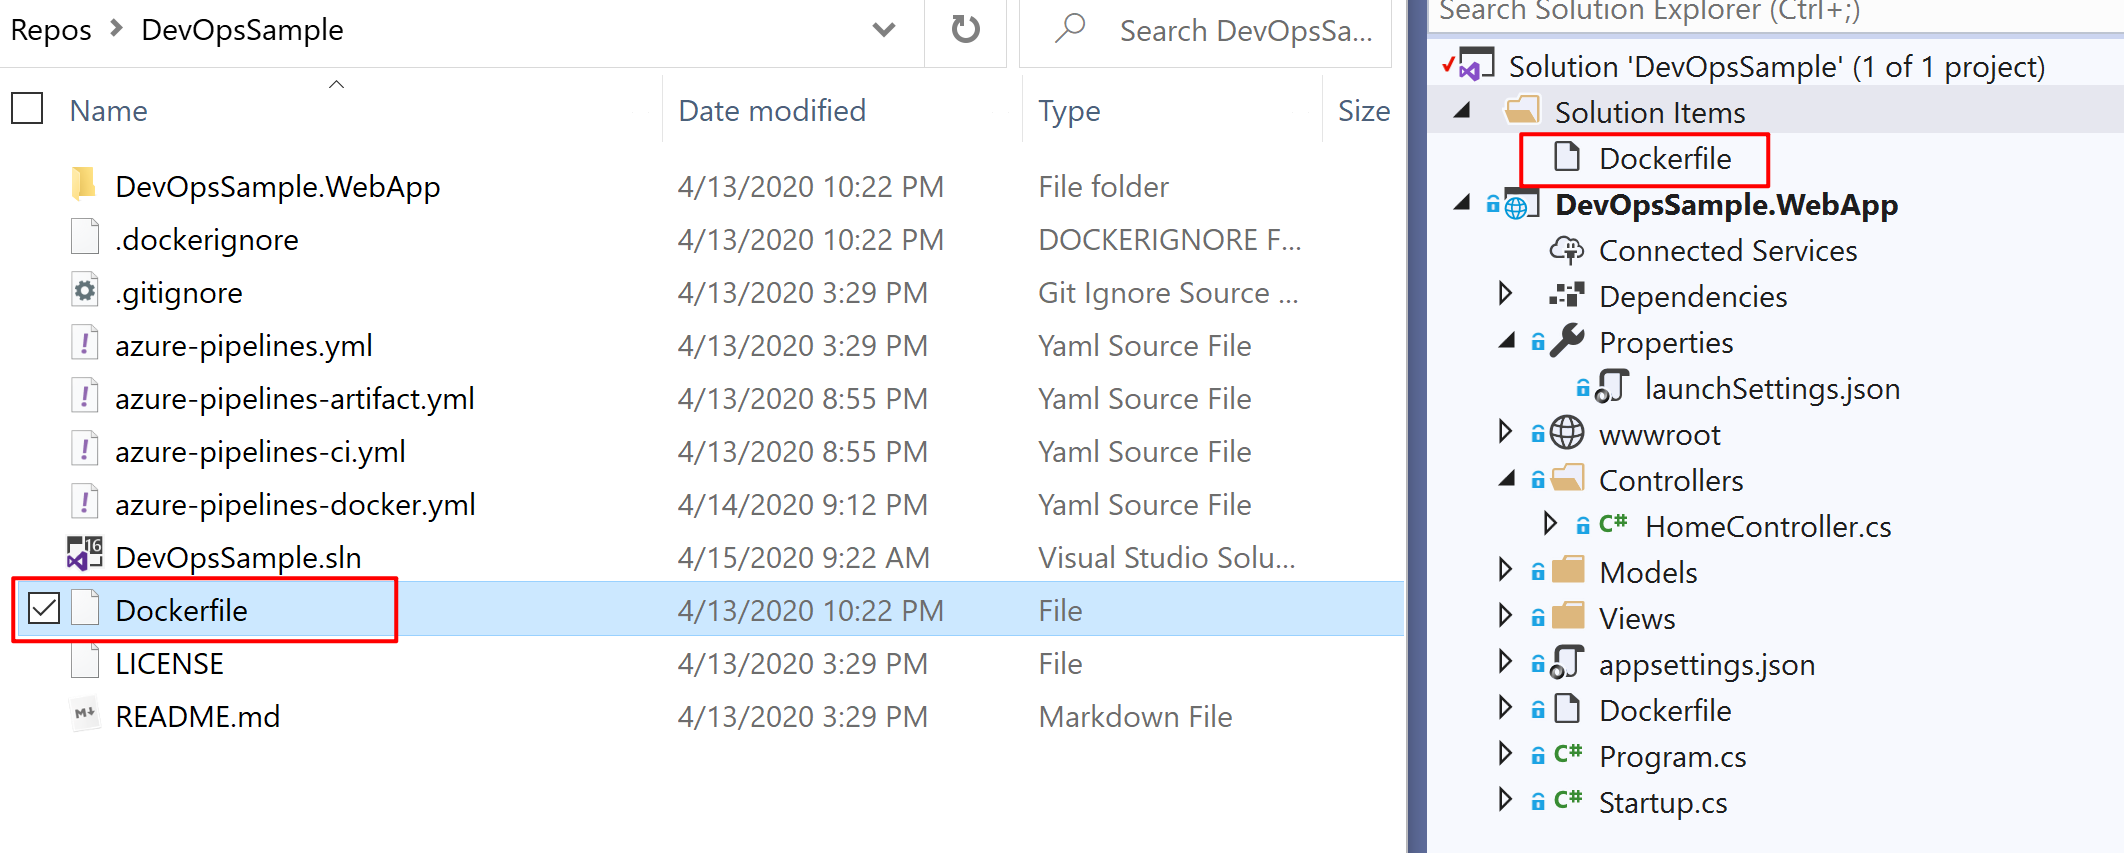Expand the Views folder node
This screenshot has width=2124, height=853.
click(x=1505, y=615)
